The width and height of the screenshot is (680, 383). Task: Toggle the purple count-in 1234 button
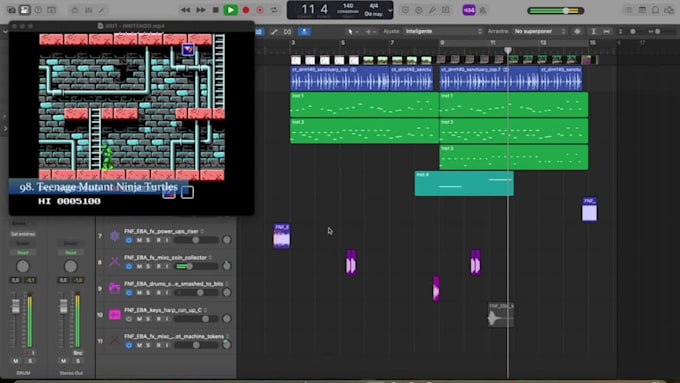[468, 10]
